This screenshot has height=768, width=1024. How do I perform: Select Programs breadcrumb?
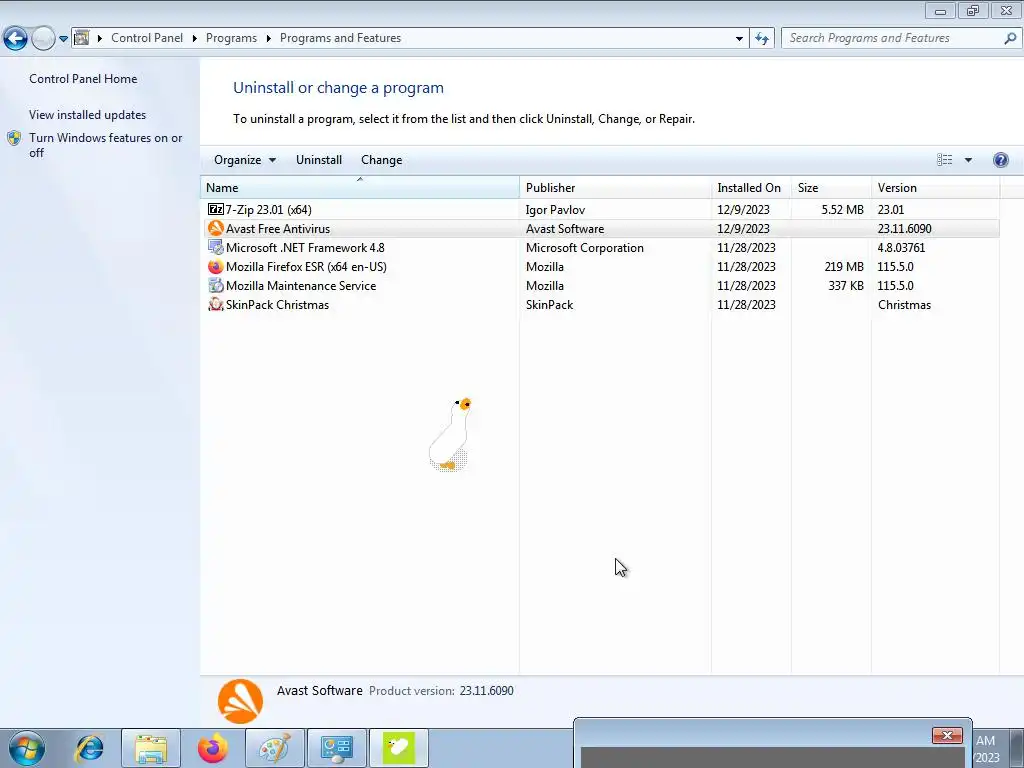tap(231, 38)
